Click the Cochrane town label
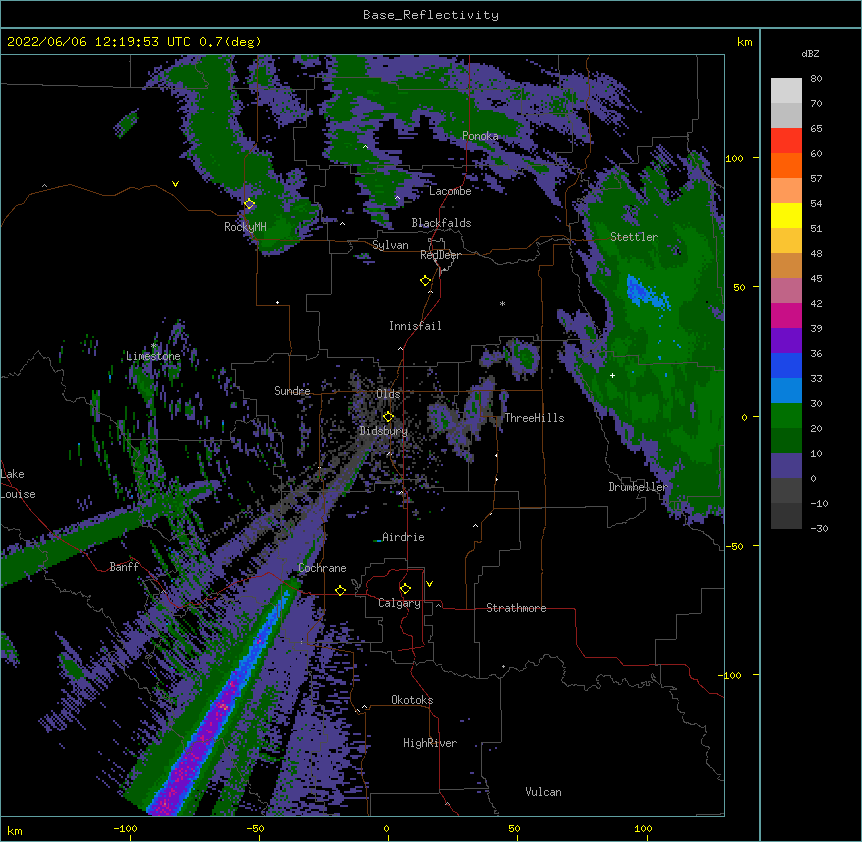Screen dimensions: 862x842 322,568
